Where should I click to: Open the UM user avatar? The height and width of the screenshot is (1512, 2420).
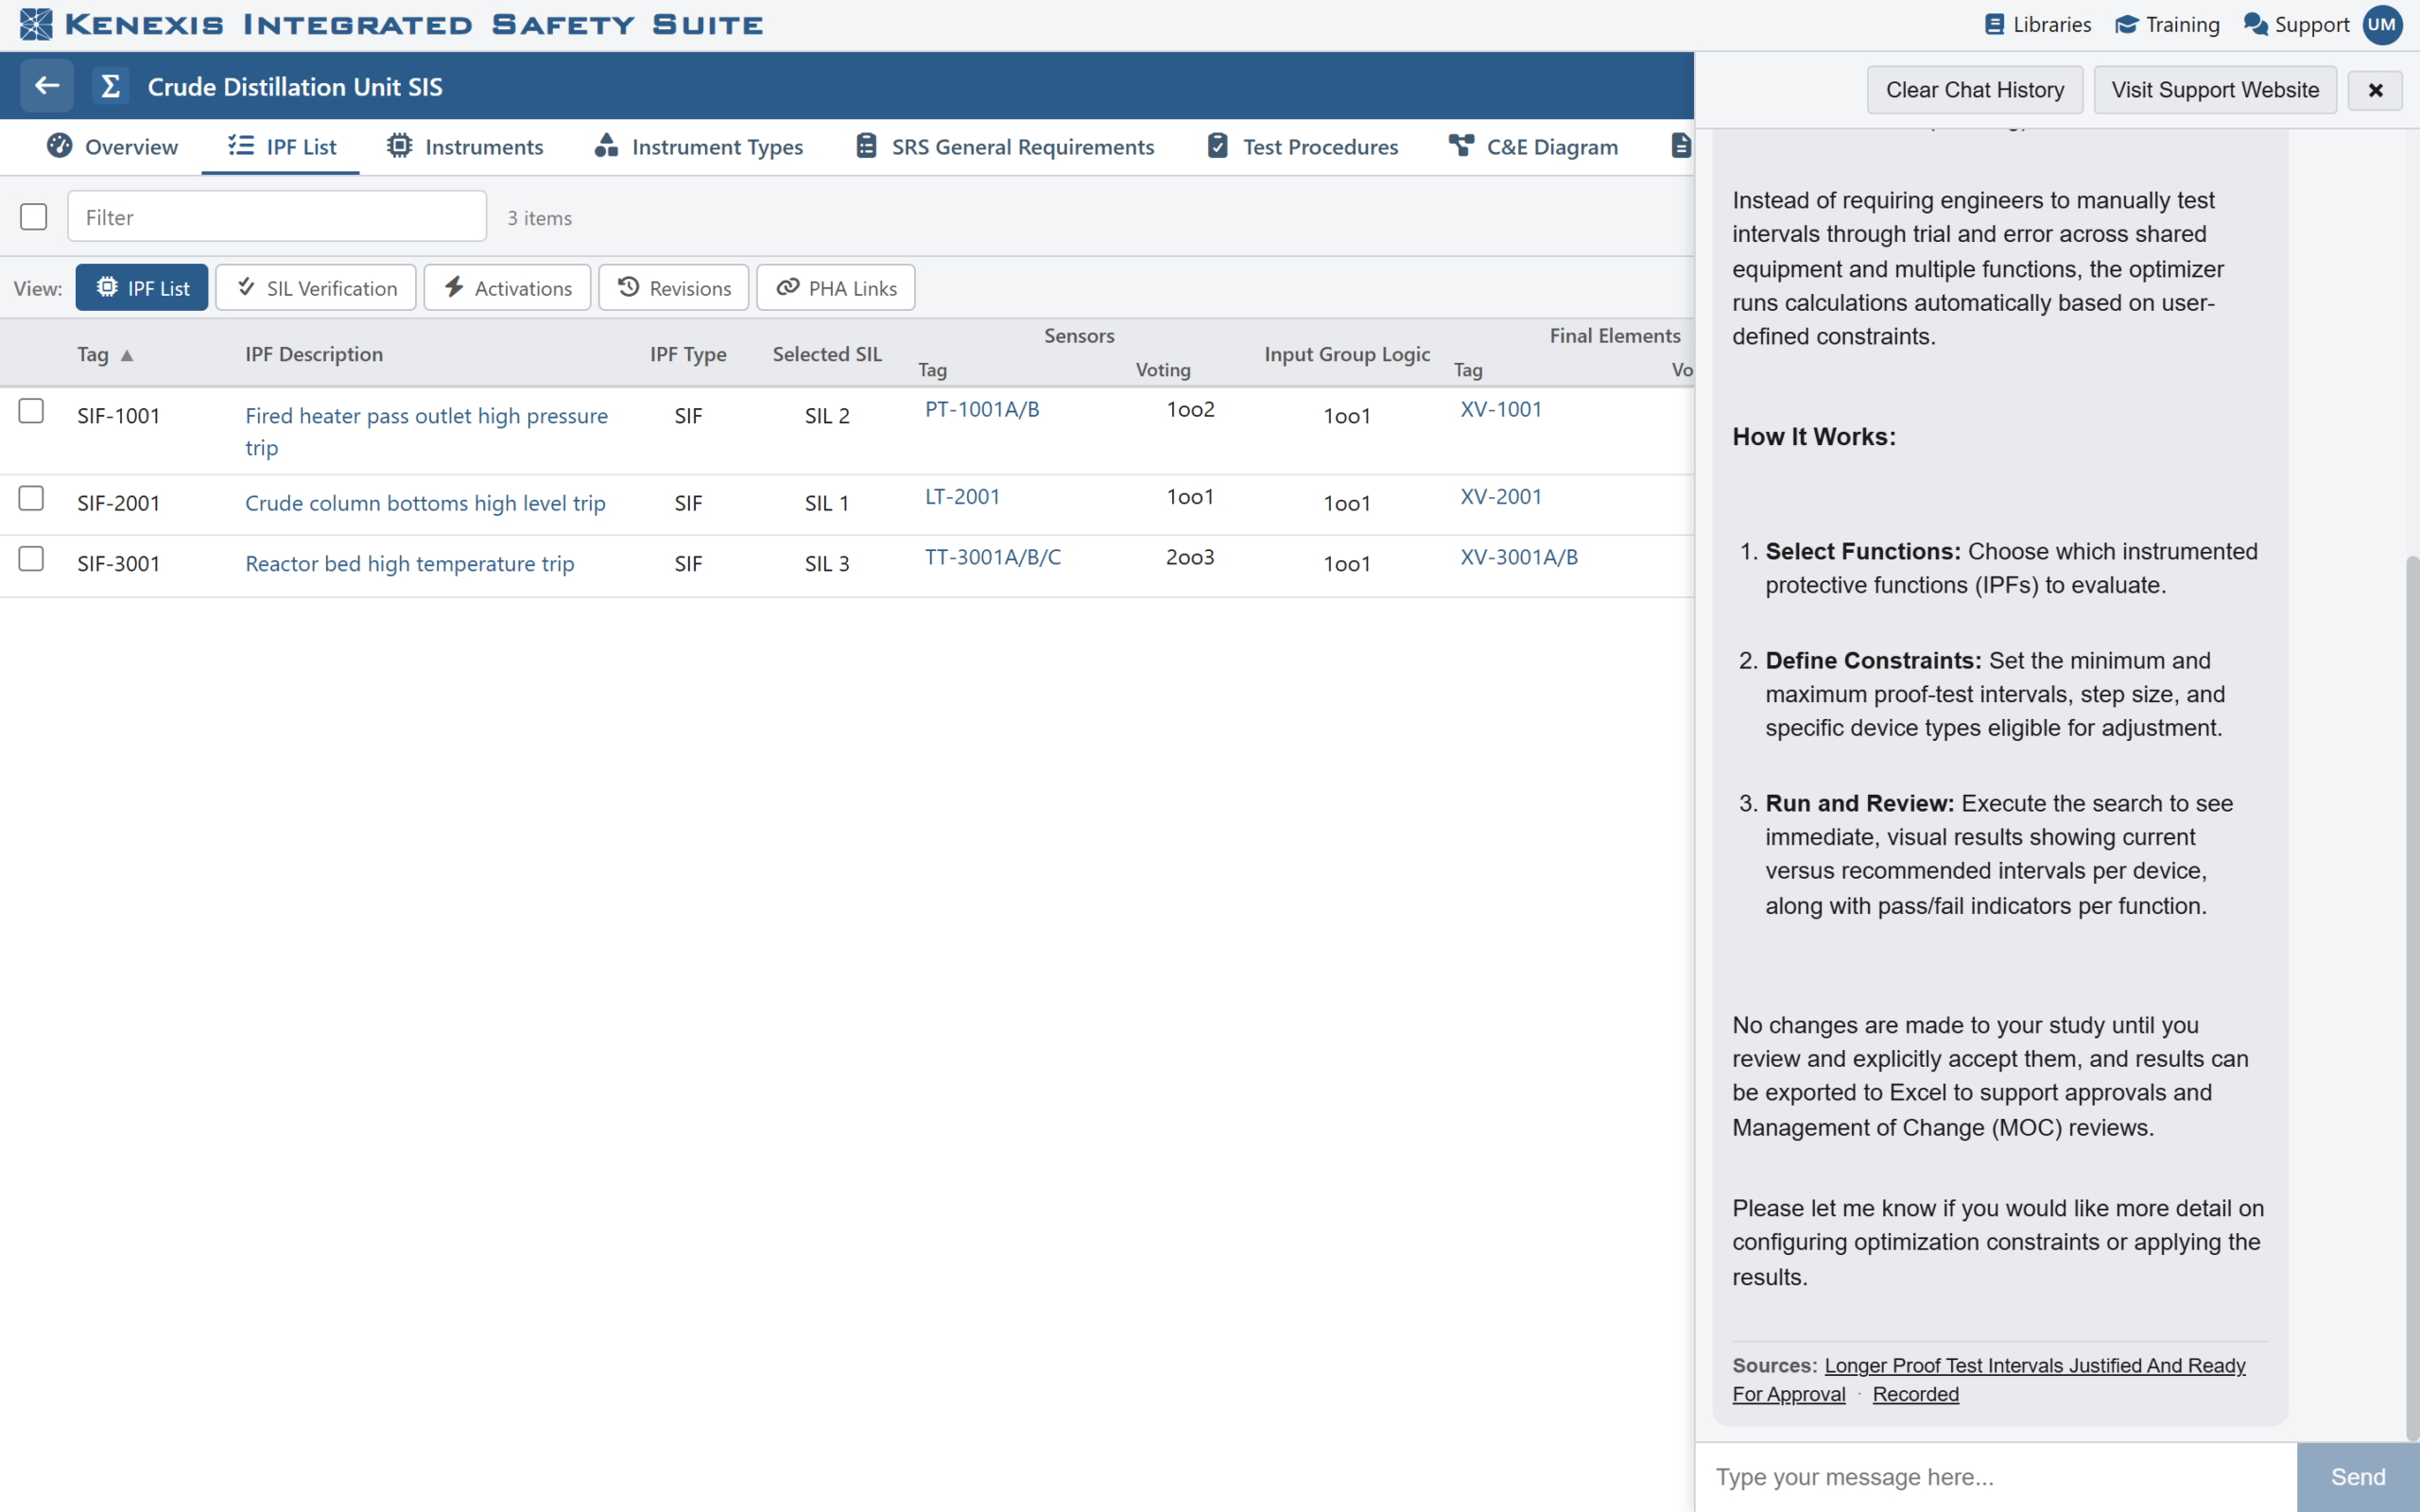point(2382,24)
